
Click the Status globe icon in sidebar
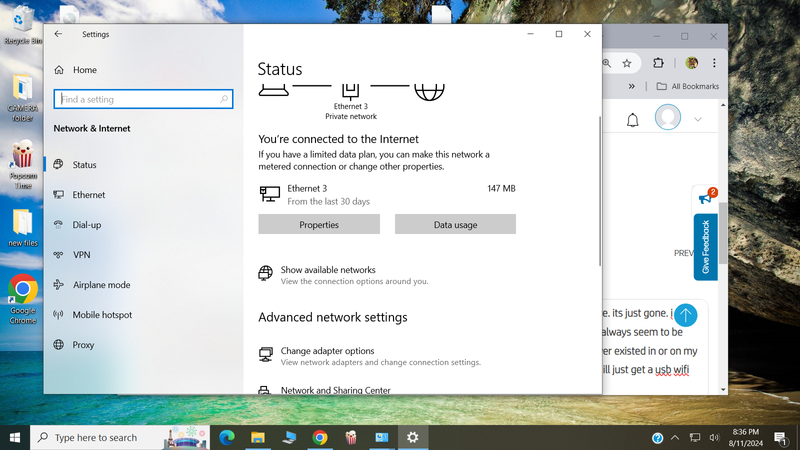[59, 164]
